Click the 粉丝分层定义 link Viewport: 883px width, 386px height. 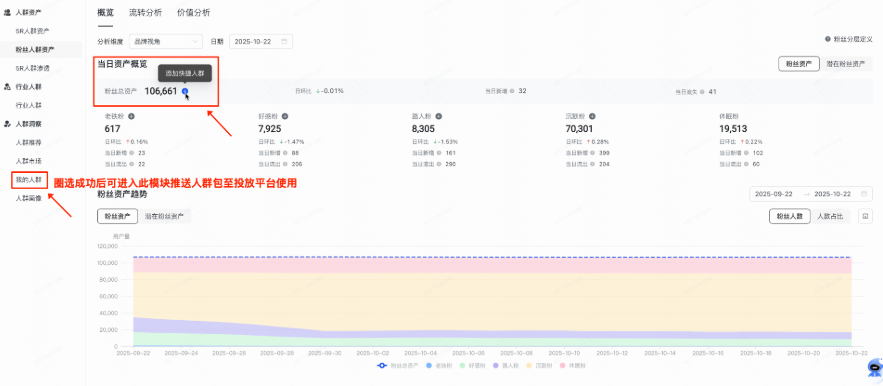click(853, 39)
